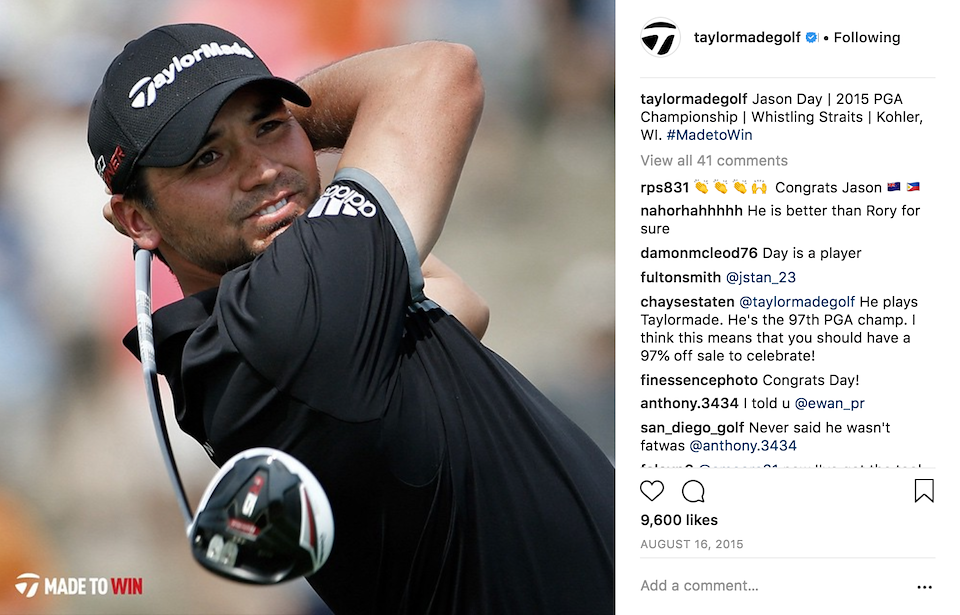Like the post with the heart icon

[651, 491]
